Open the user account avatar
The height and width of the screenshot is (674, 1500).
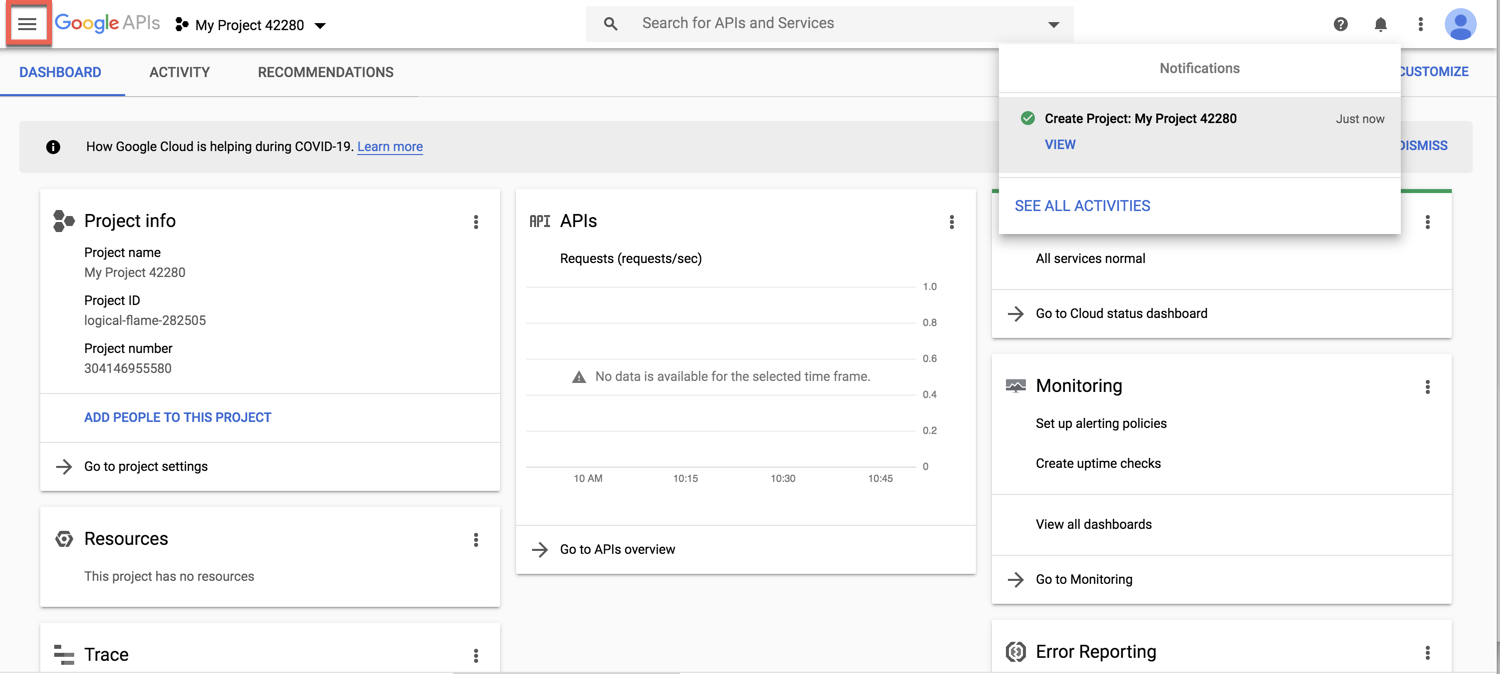click(x=1460, y=24)
